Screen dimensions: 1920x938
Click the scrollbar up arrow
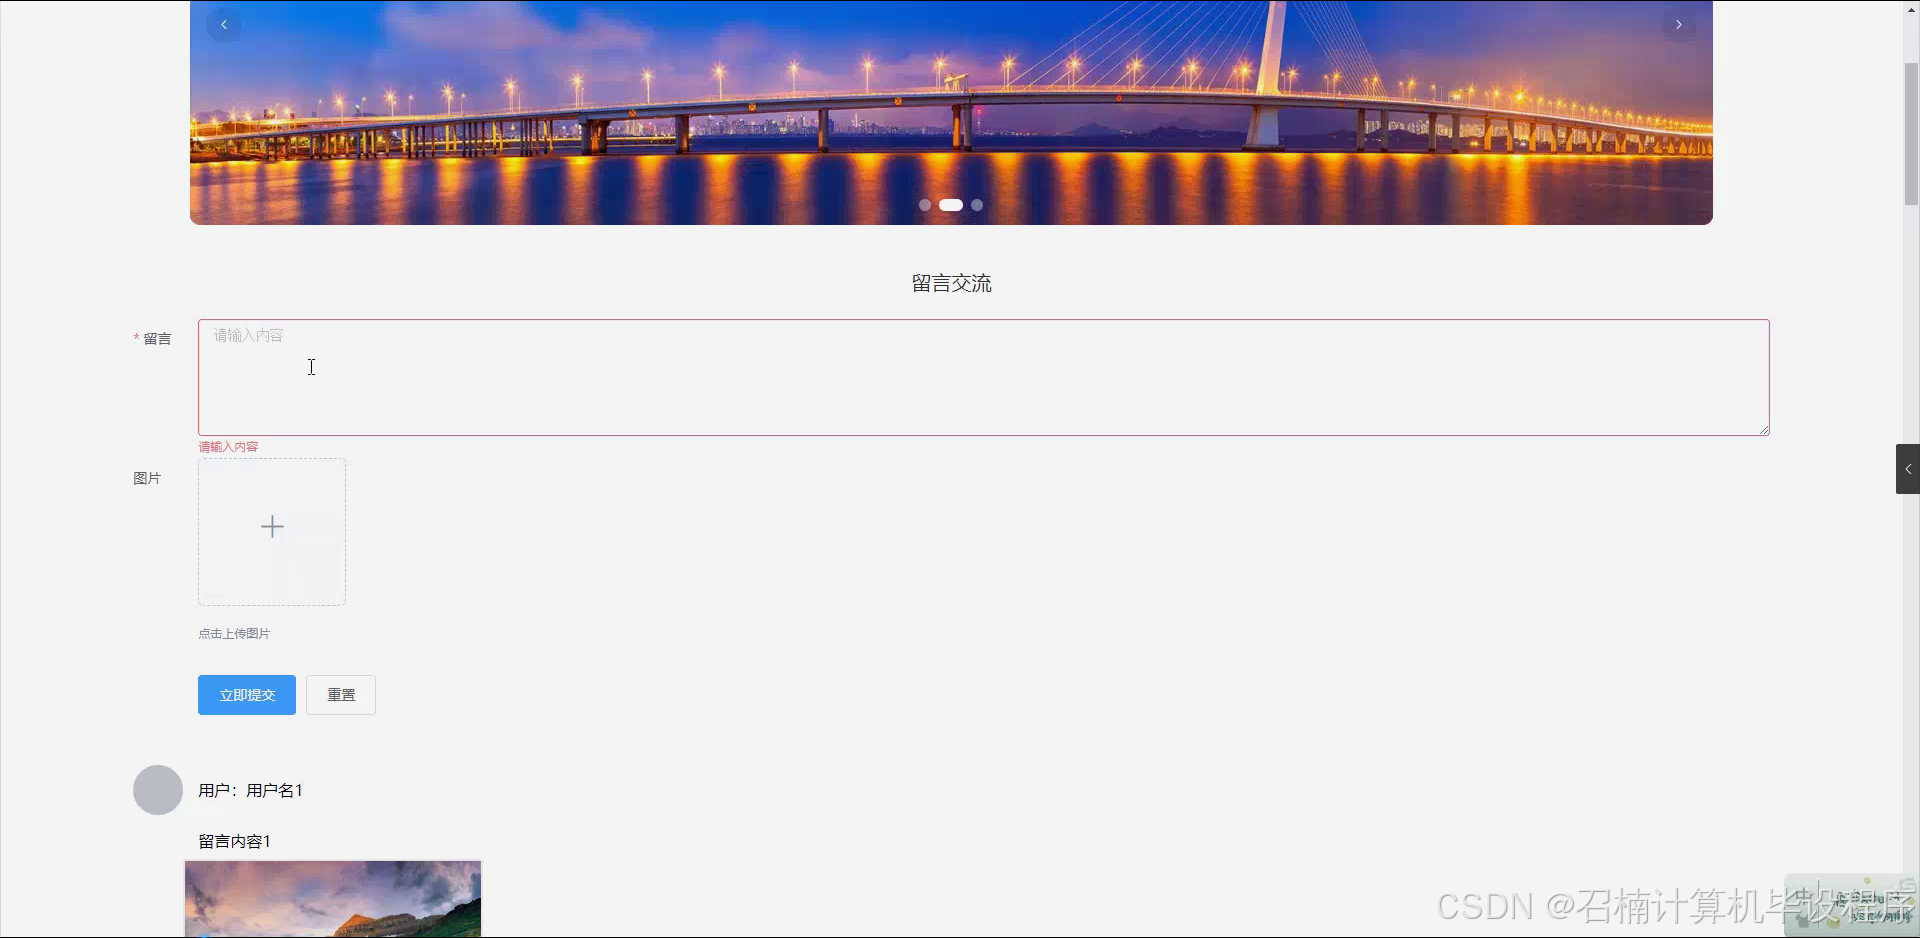1911,8
